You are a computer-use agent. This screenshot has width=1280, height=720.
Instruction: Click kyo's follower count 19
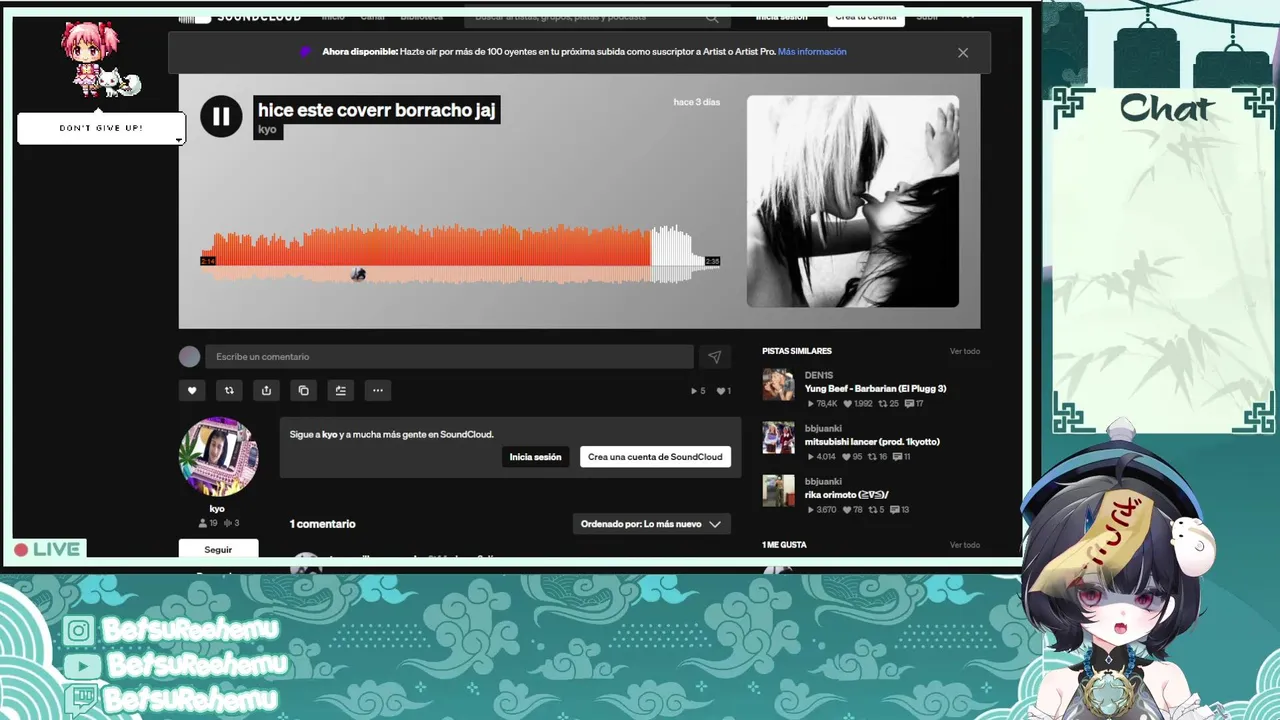(x=208, y=523)
